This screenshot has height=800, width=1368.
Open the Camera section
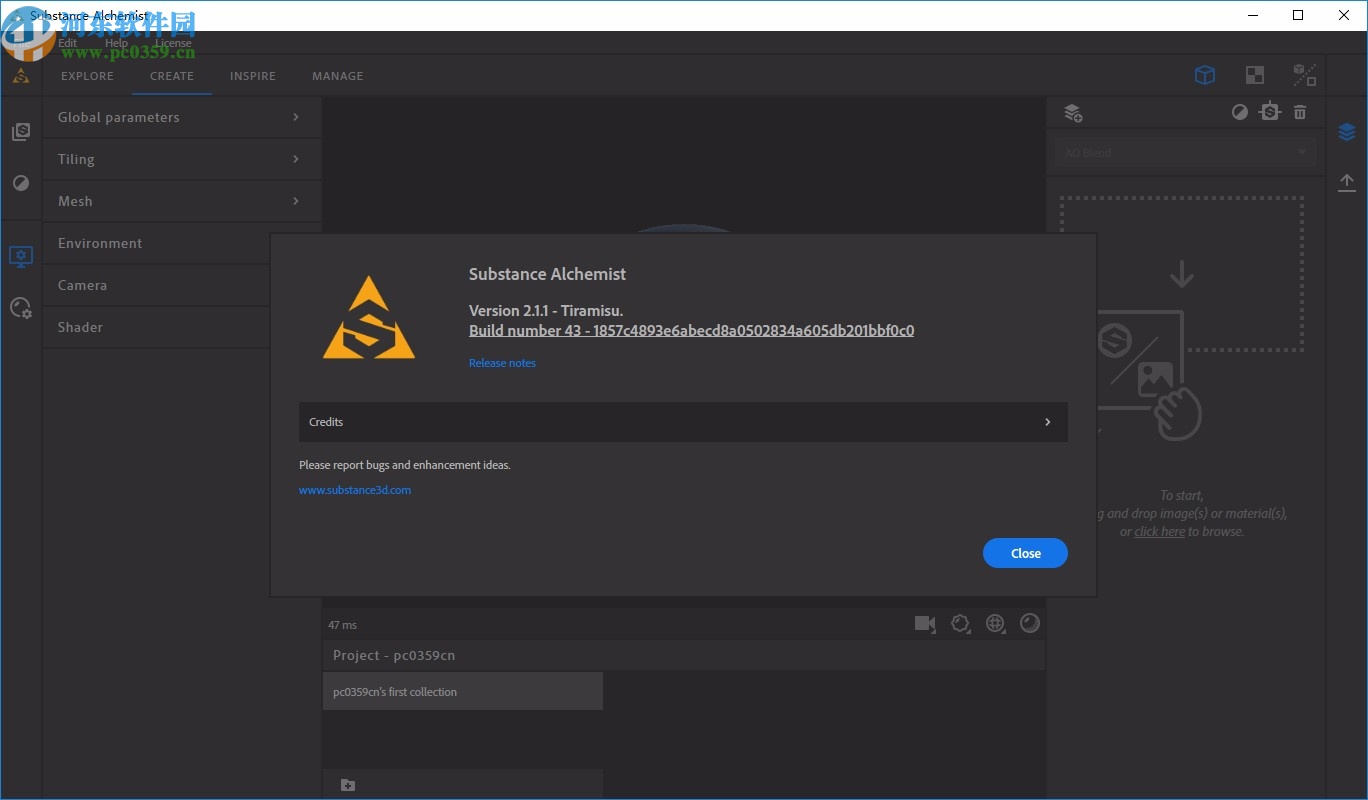point(157,285)
